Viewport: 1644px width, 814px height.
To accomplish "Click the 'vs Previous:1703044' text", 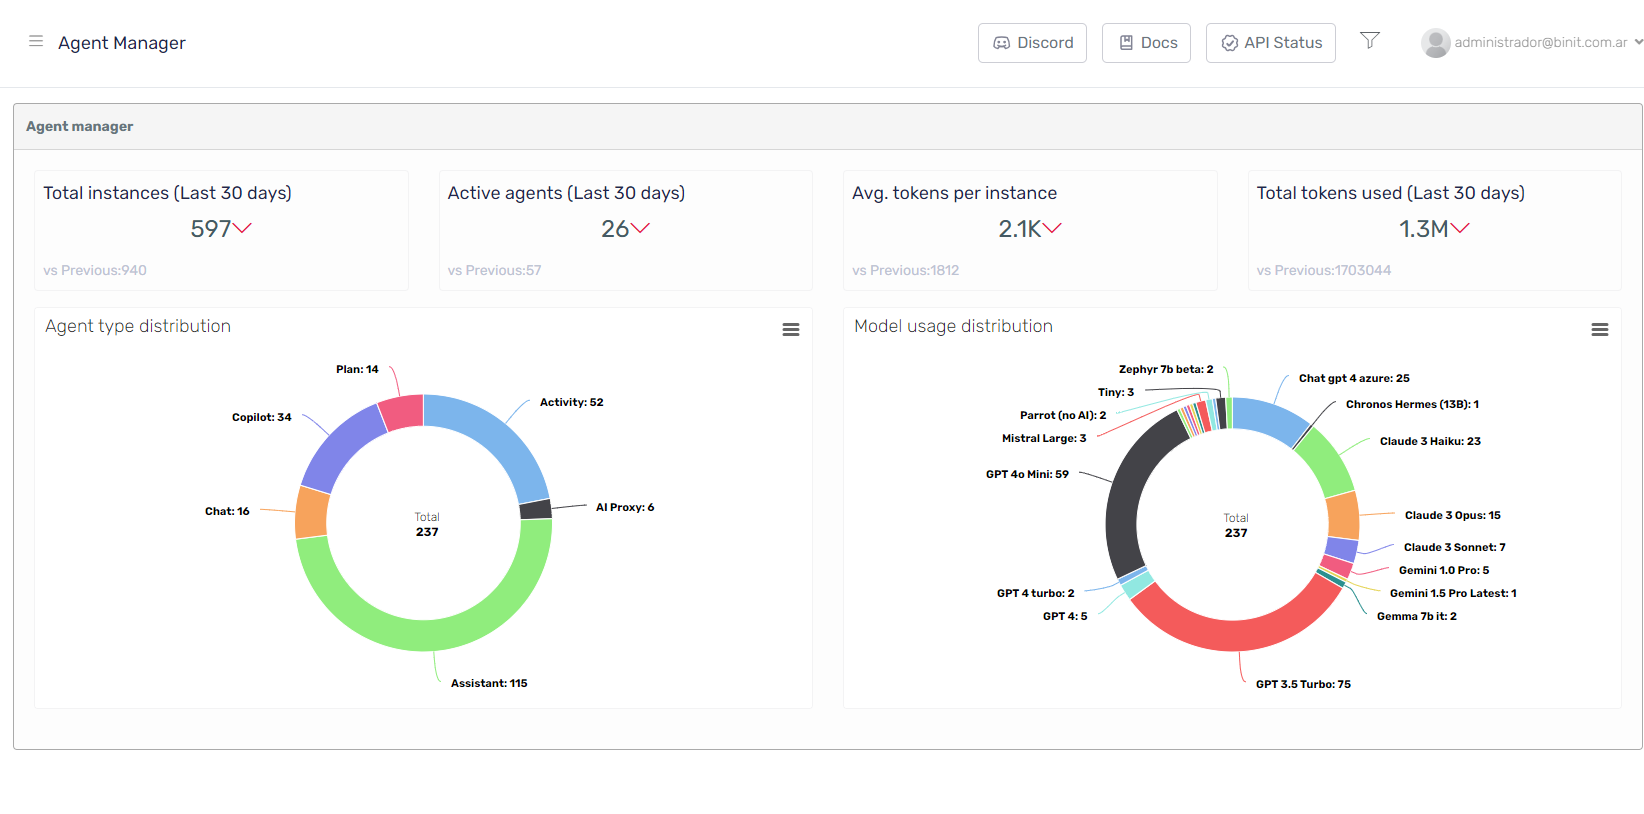I will (1324, 271).
